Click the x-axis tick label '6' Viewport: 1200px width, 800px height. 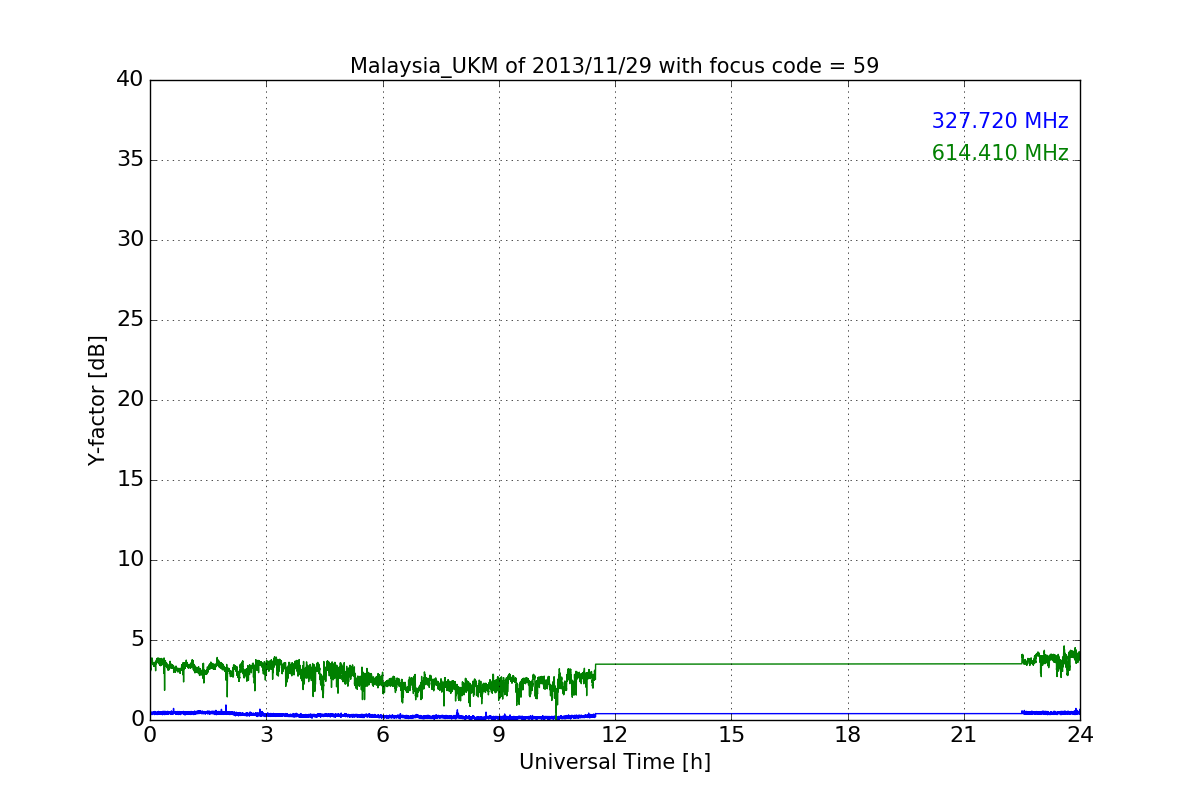click(x=383, y=735)
